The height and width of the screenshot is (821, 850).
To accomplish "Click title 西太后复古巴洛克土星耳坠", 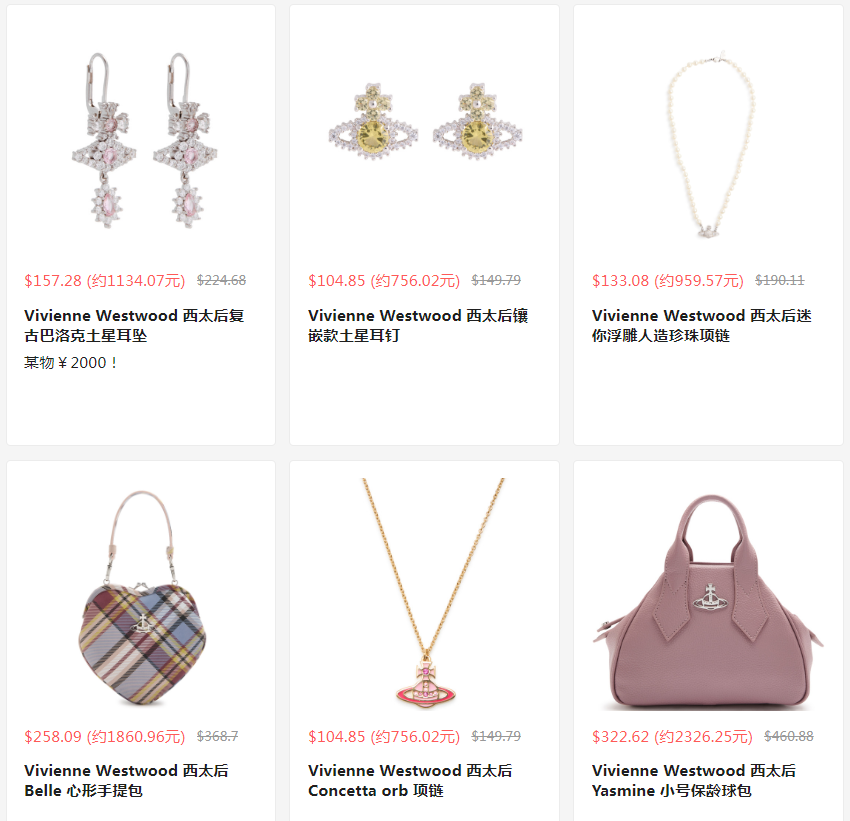I will [134, 325].
